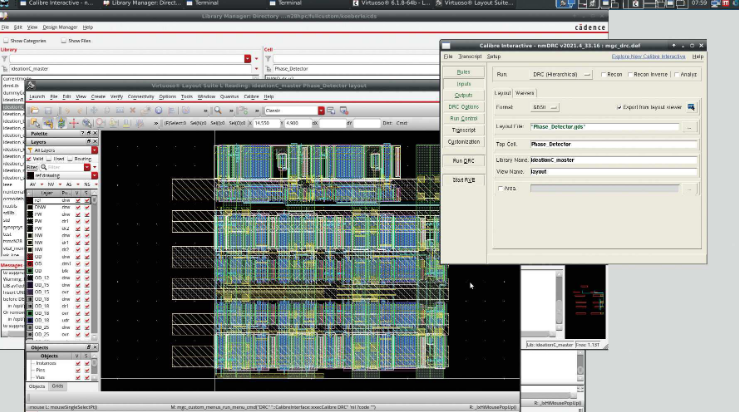
Task: Click the search magnifier icon in layer Filter field
Action: pyautogui.click(x=44, y=167)
